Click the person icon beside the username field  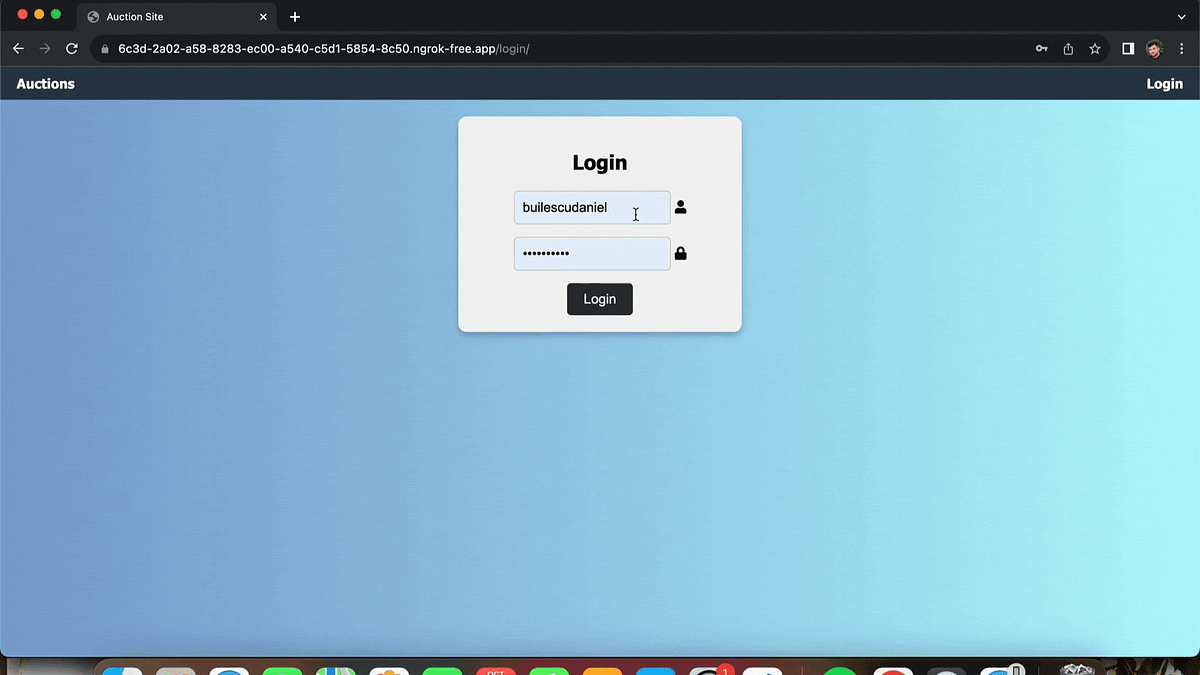(681, 207)
